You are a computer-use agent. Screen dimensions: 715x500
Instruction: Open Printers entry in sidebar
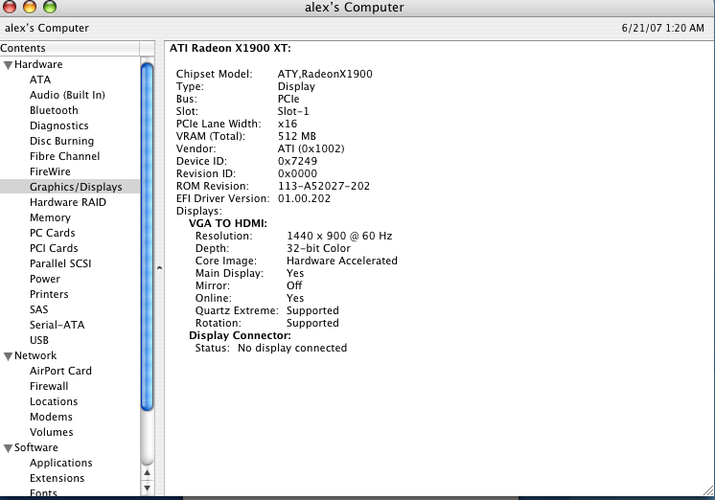tap(49, 294)
